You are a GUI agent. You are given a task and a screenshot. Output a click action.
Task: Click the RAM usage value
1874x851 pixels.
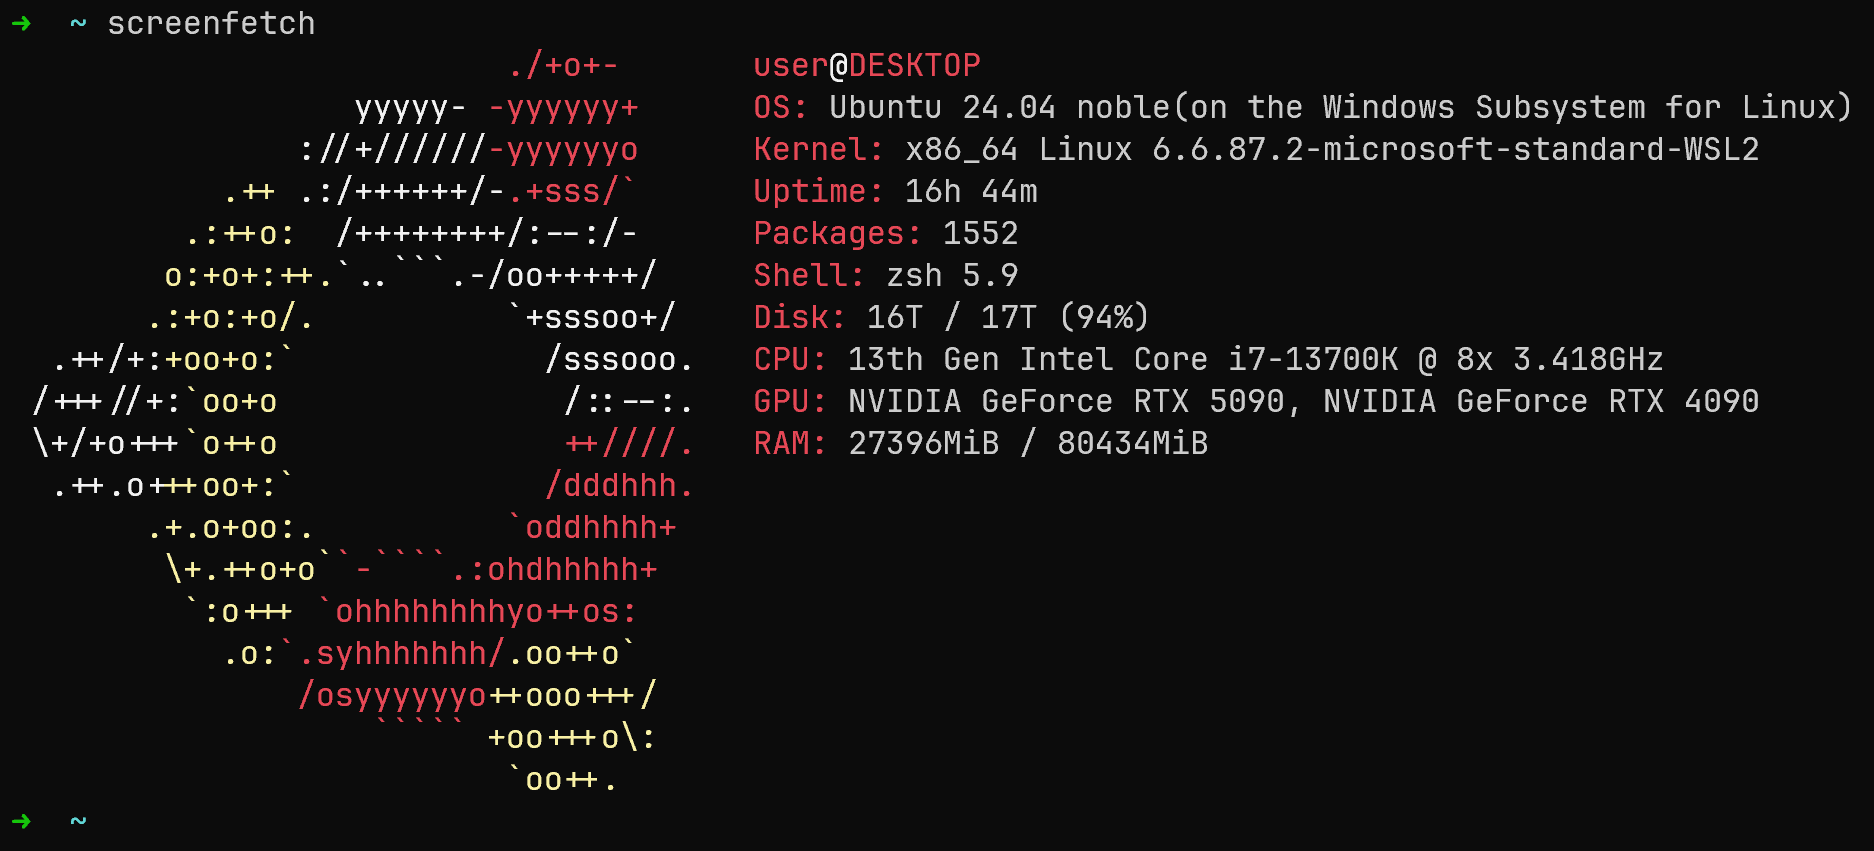(1028, 443)
